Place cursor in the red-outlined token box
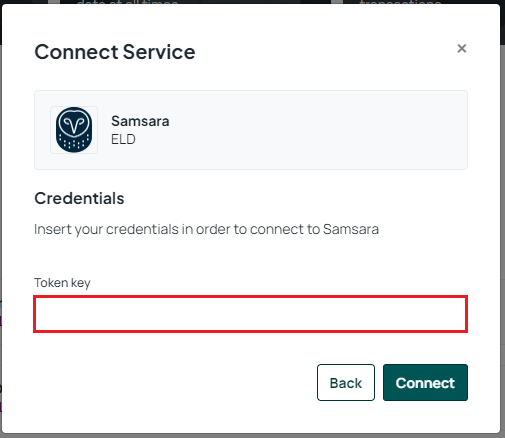The width and height of the screenshot is (505, 438). point(250,314)
